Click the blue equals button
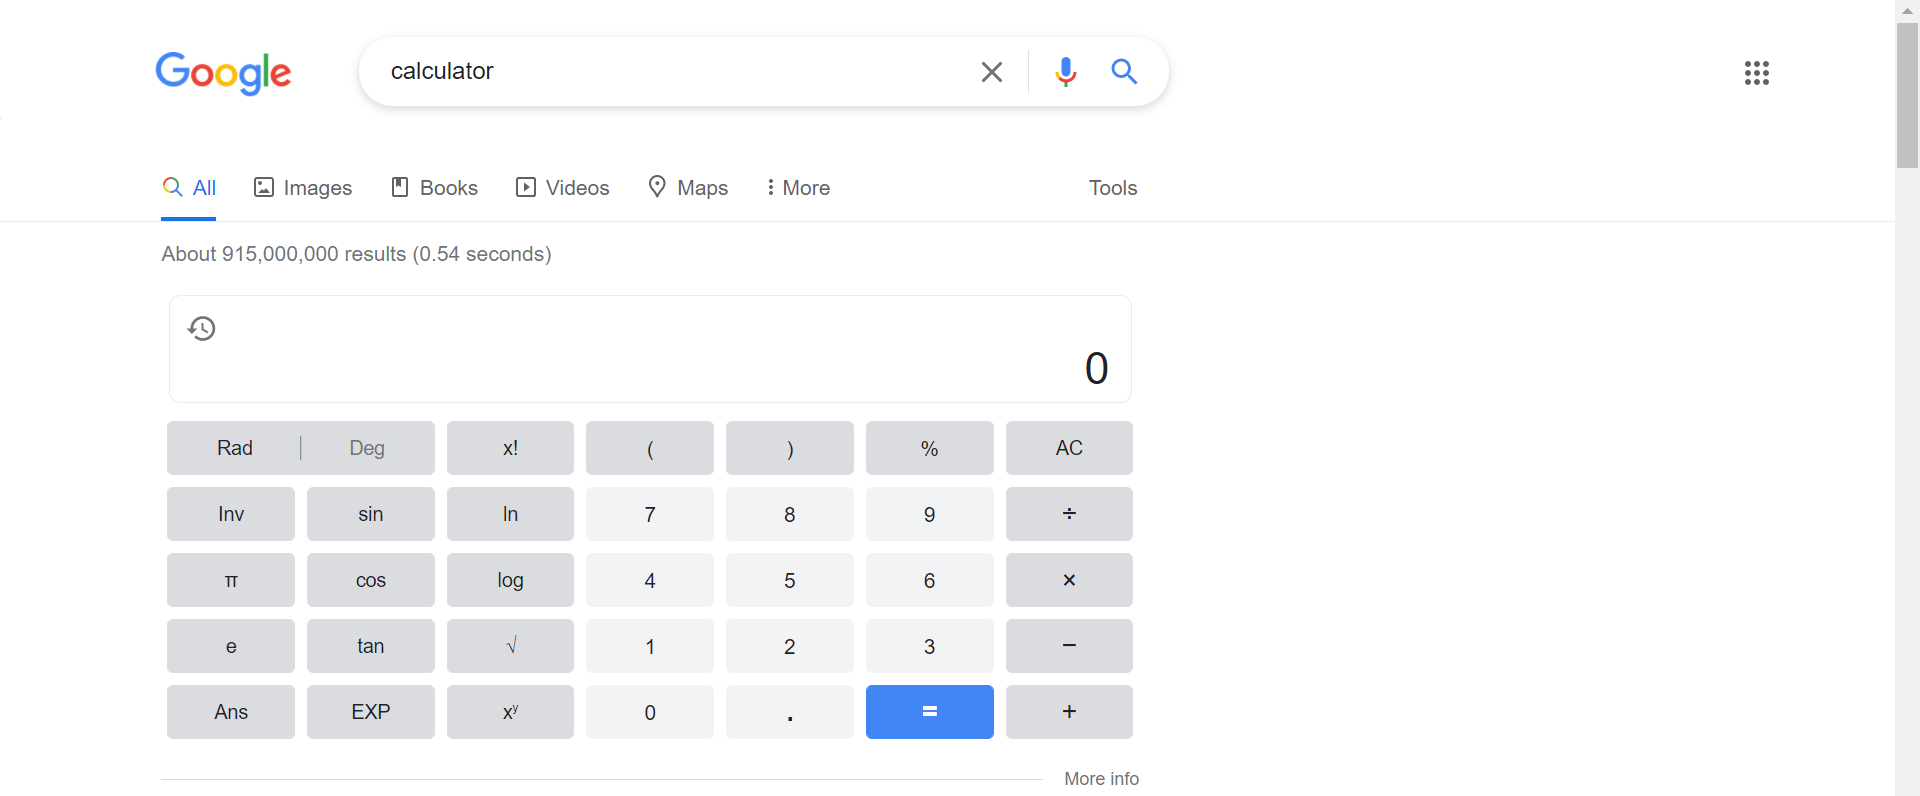Image resolution: width=1920 pixels, height=796 pixels. [929, 712]
